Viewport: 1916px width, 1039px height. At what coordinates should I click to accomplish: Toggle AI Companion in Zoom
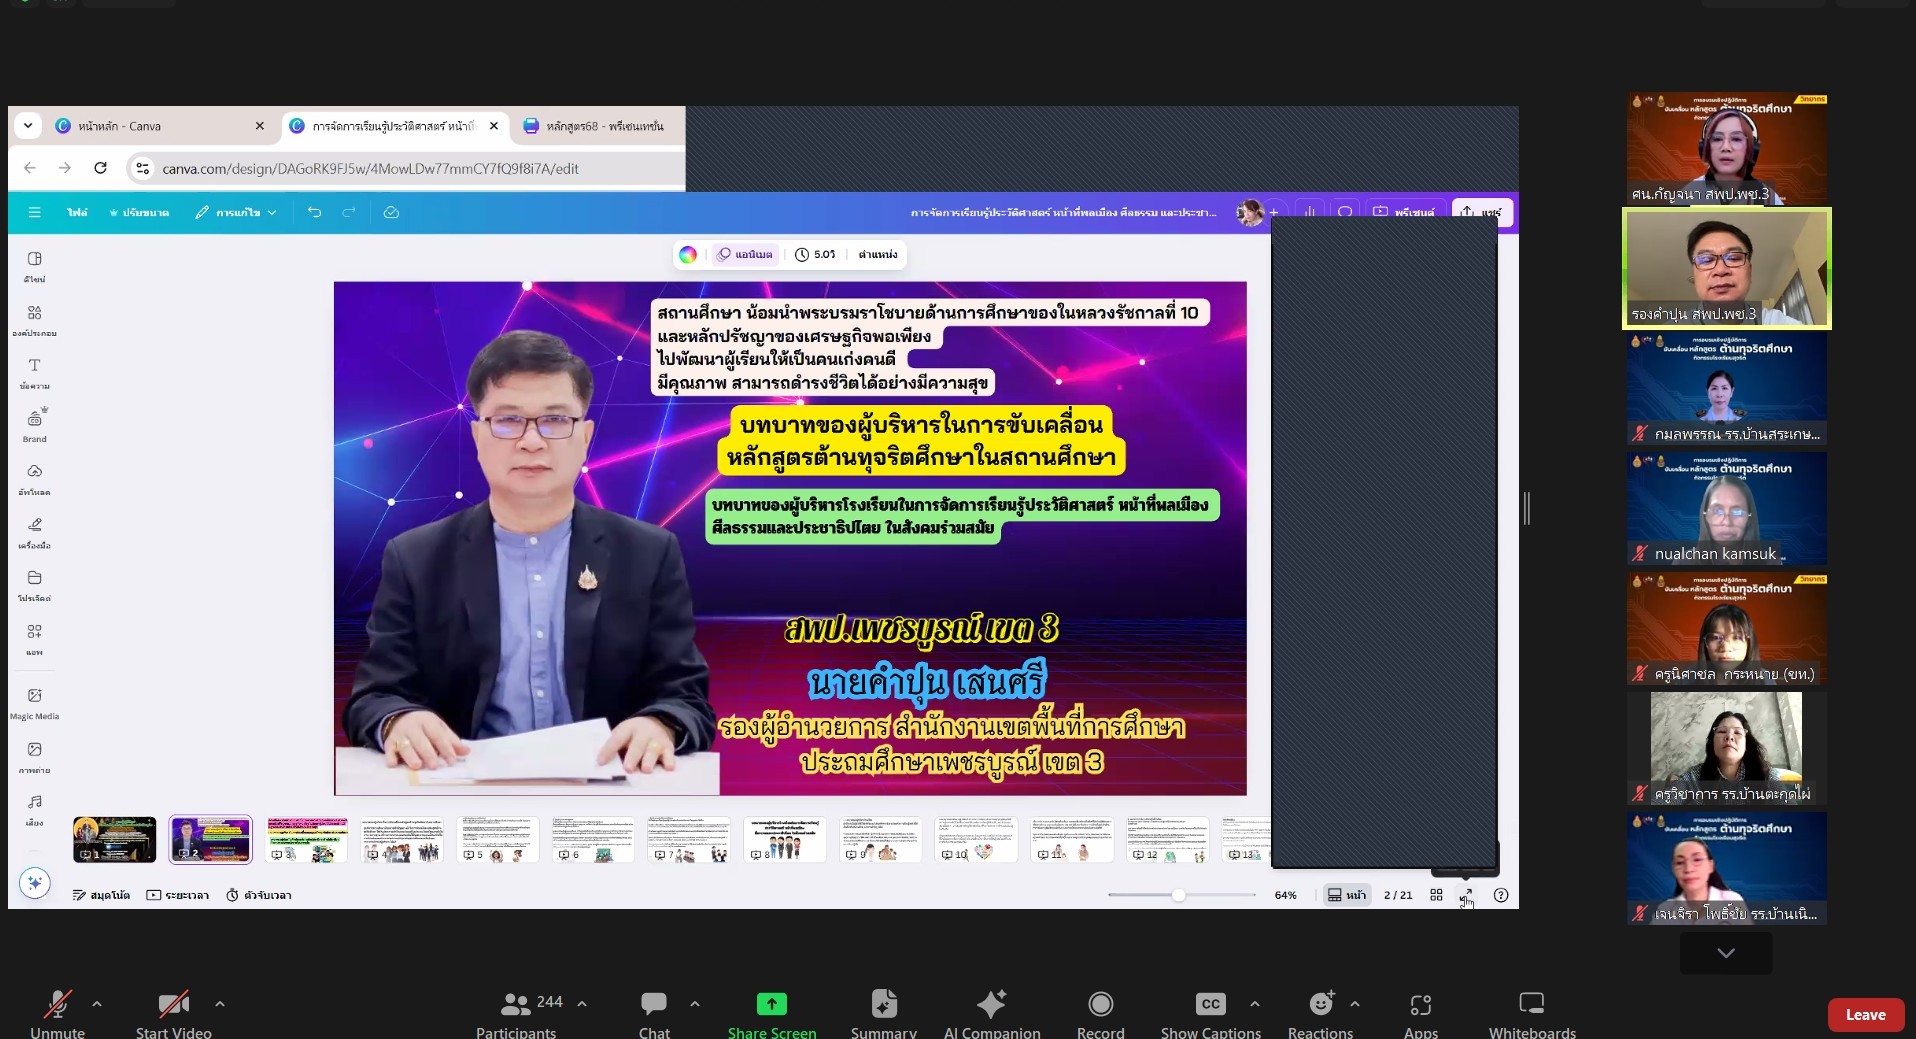tap(992, 1013)
